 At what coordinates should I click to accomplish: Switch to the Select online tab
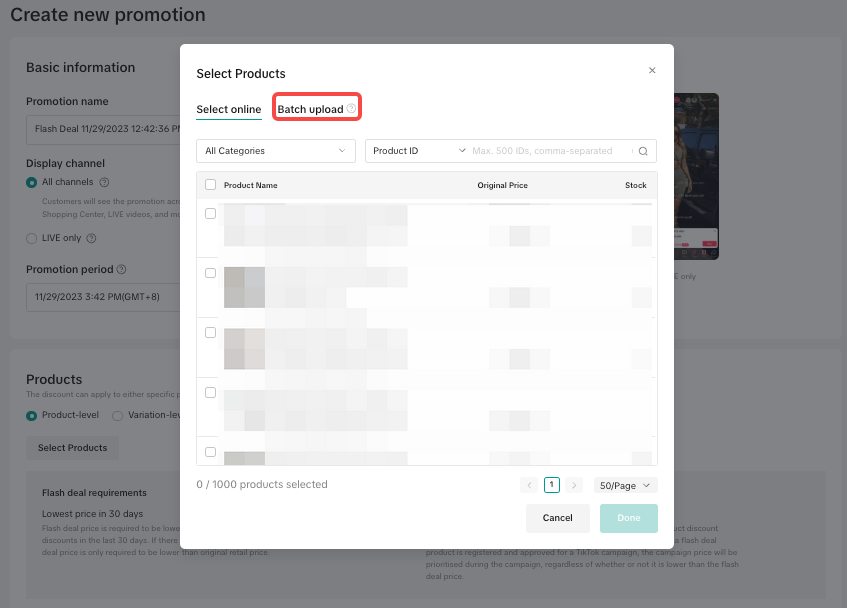pyautogui.click(x=228, y=109)
